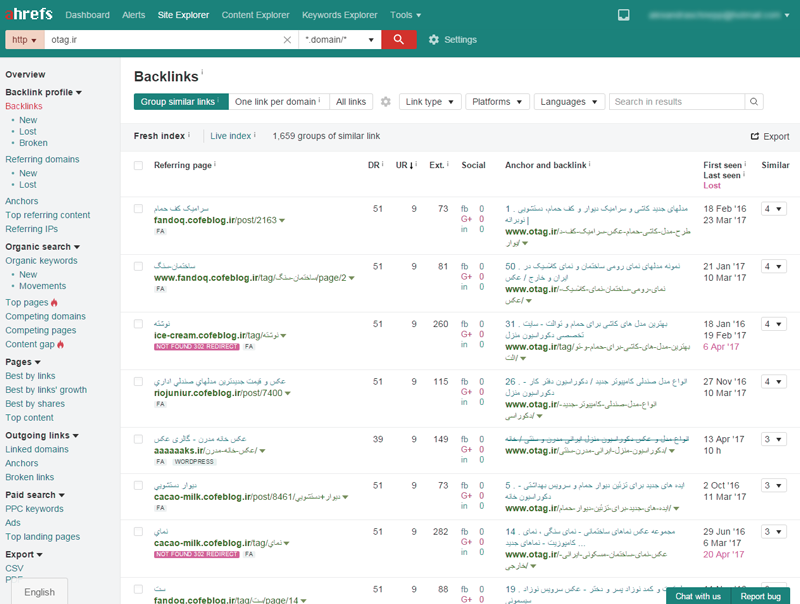Open the English language selector
This screenshot has width=800, height=604.
(x=39, y=592)
